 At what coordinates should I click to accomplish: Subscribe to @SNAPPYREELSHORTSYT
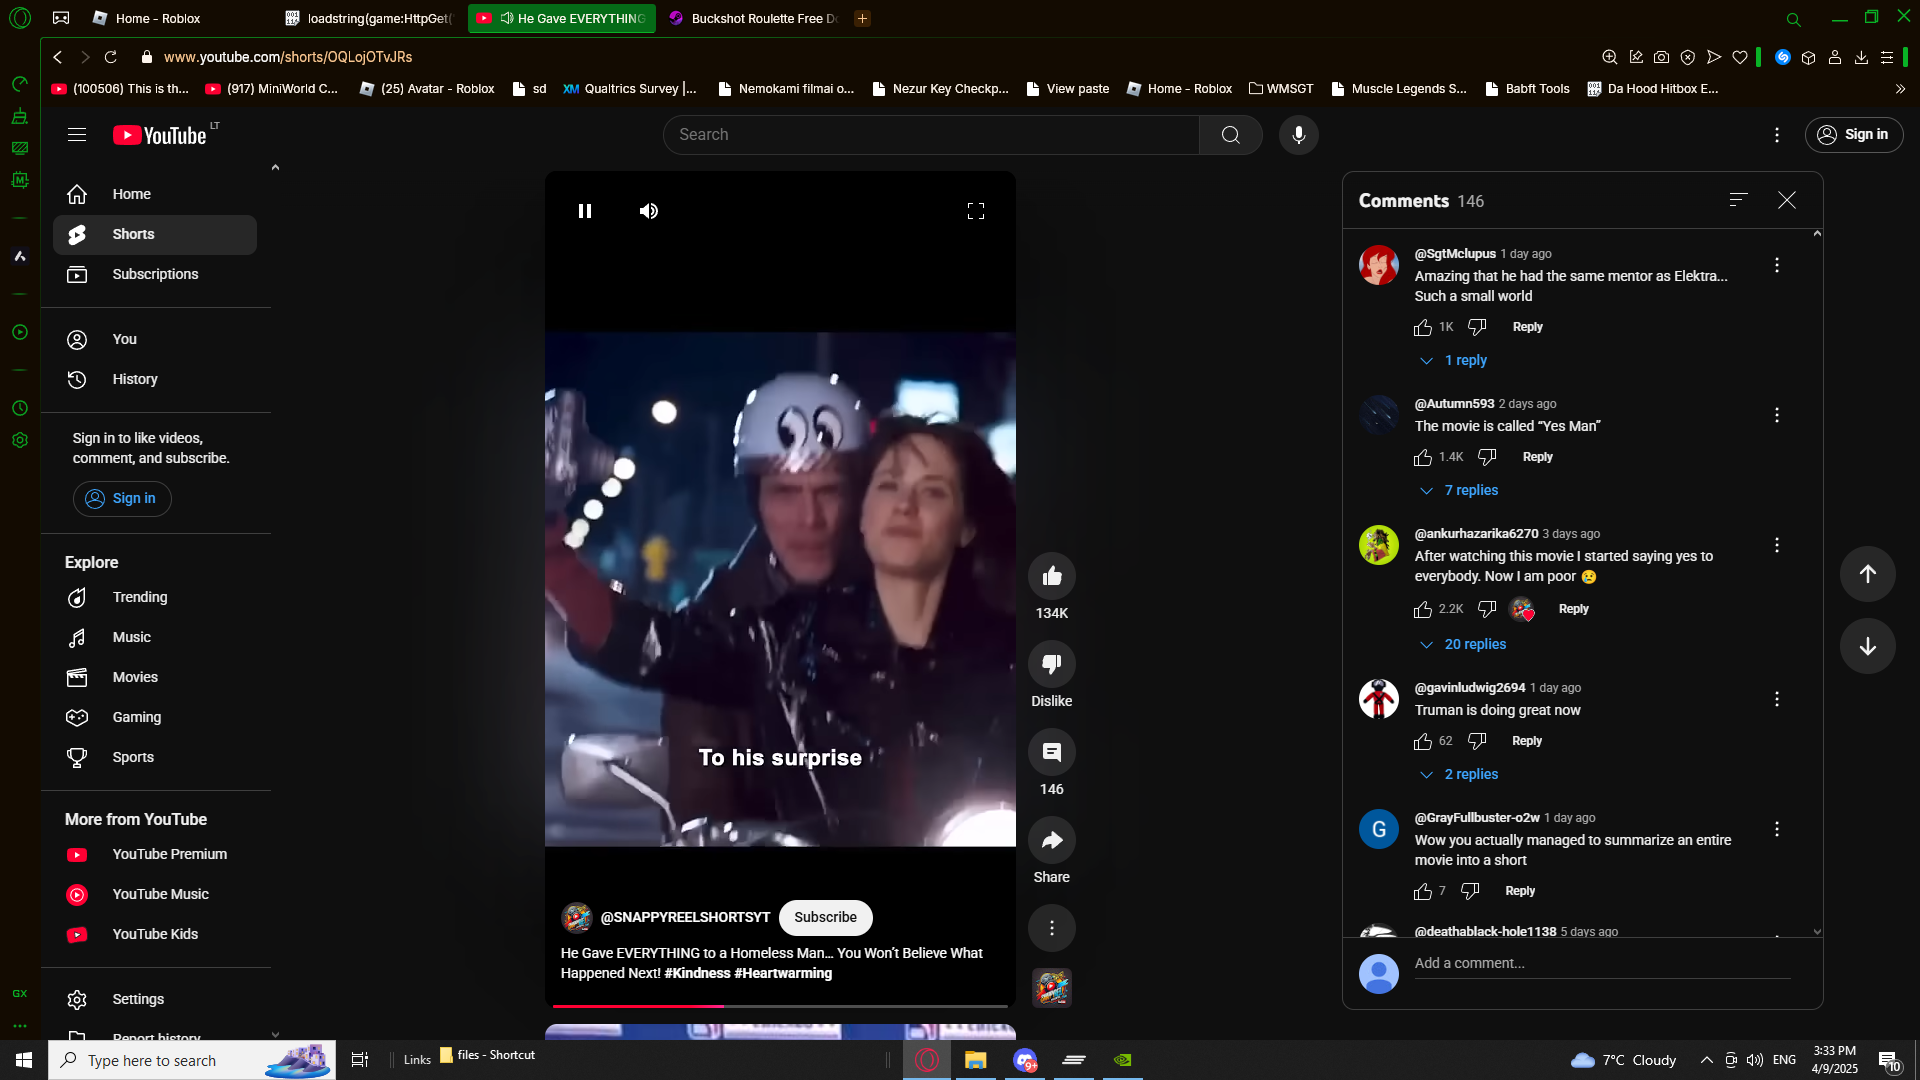click(826, 918)
